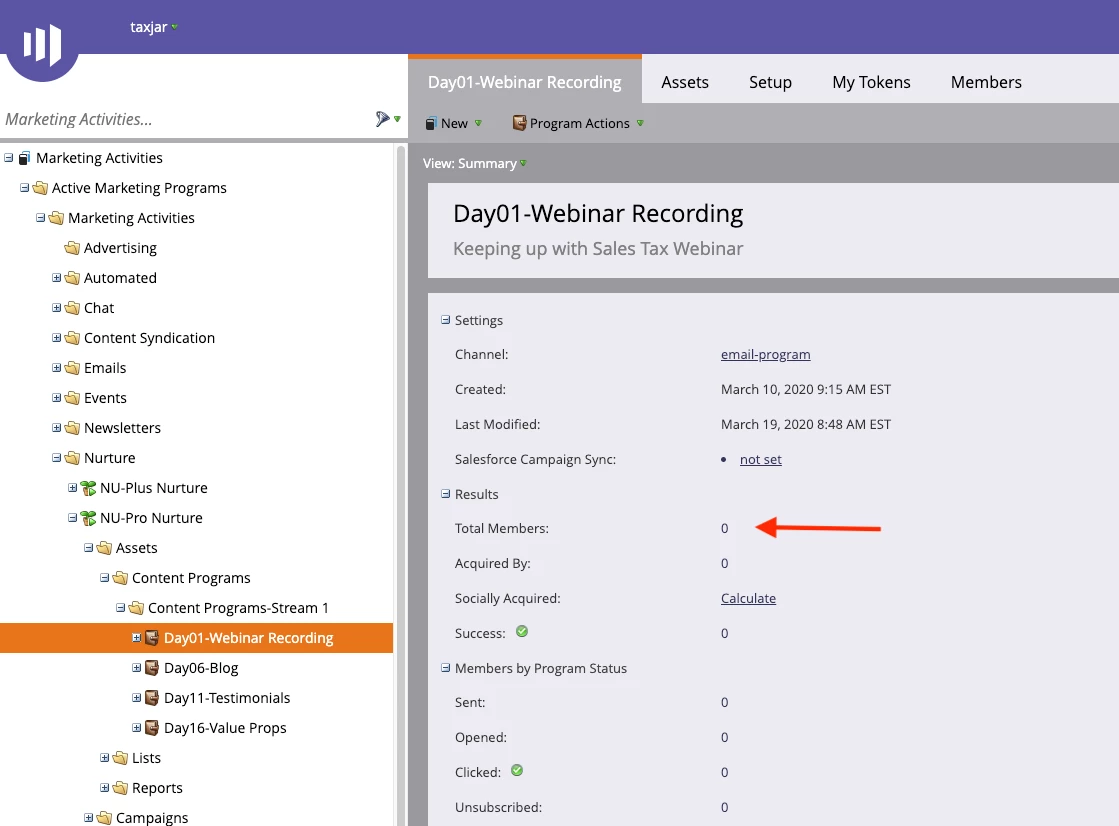Click the Calculate link for Socially Acquired
The width and height of the screenshot is (1119, 826).
748,599
